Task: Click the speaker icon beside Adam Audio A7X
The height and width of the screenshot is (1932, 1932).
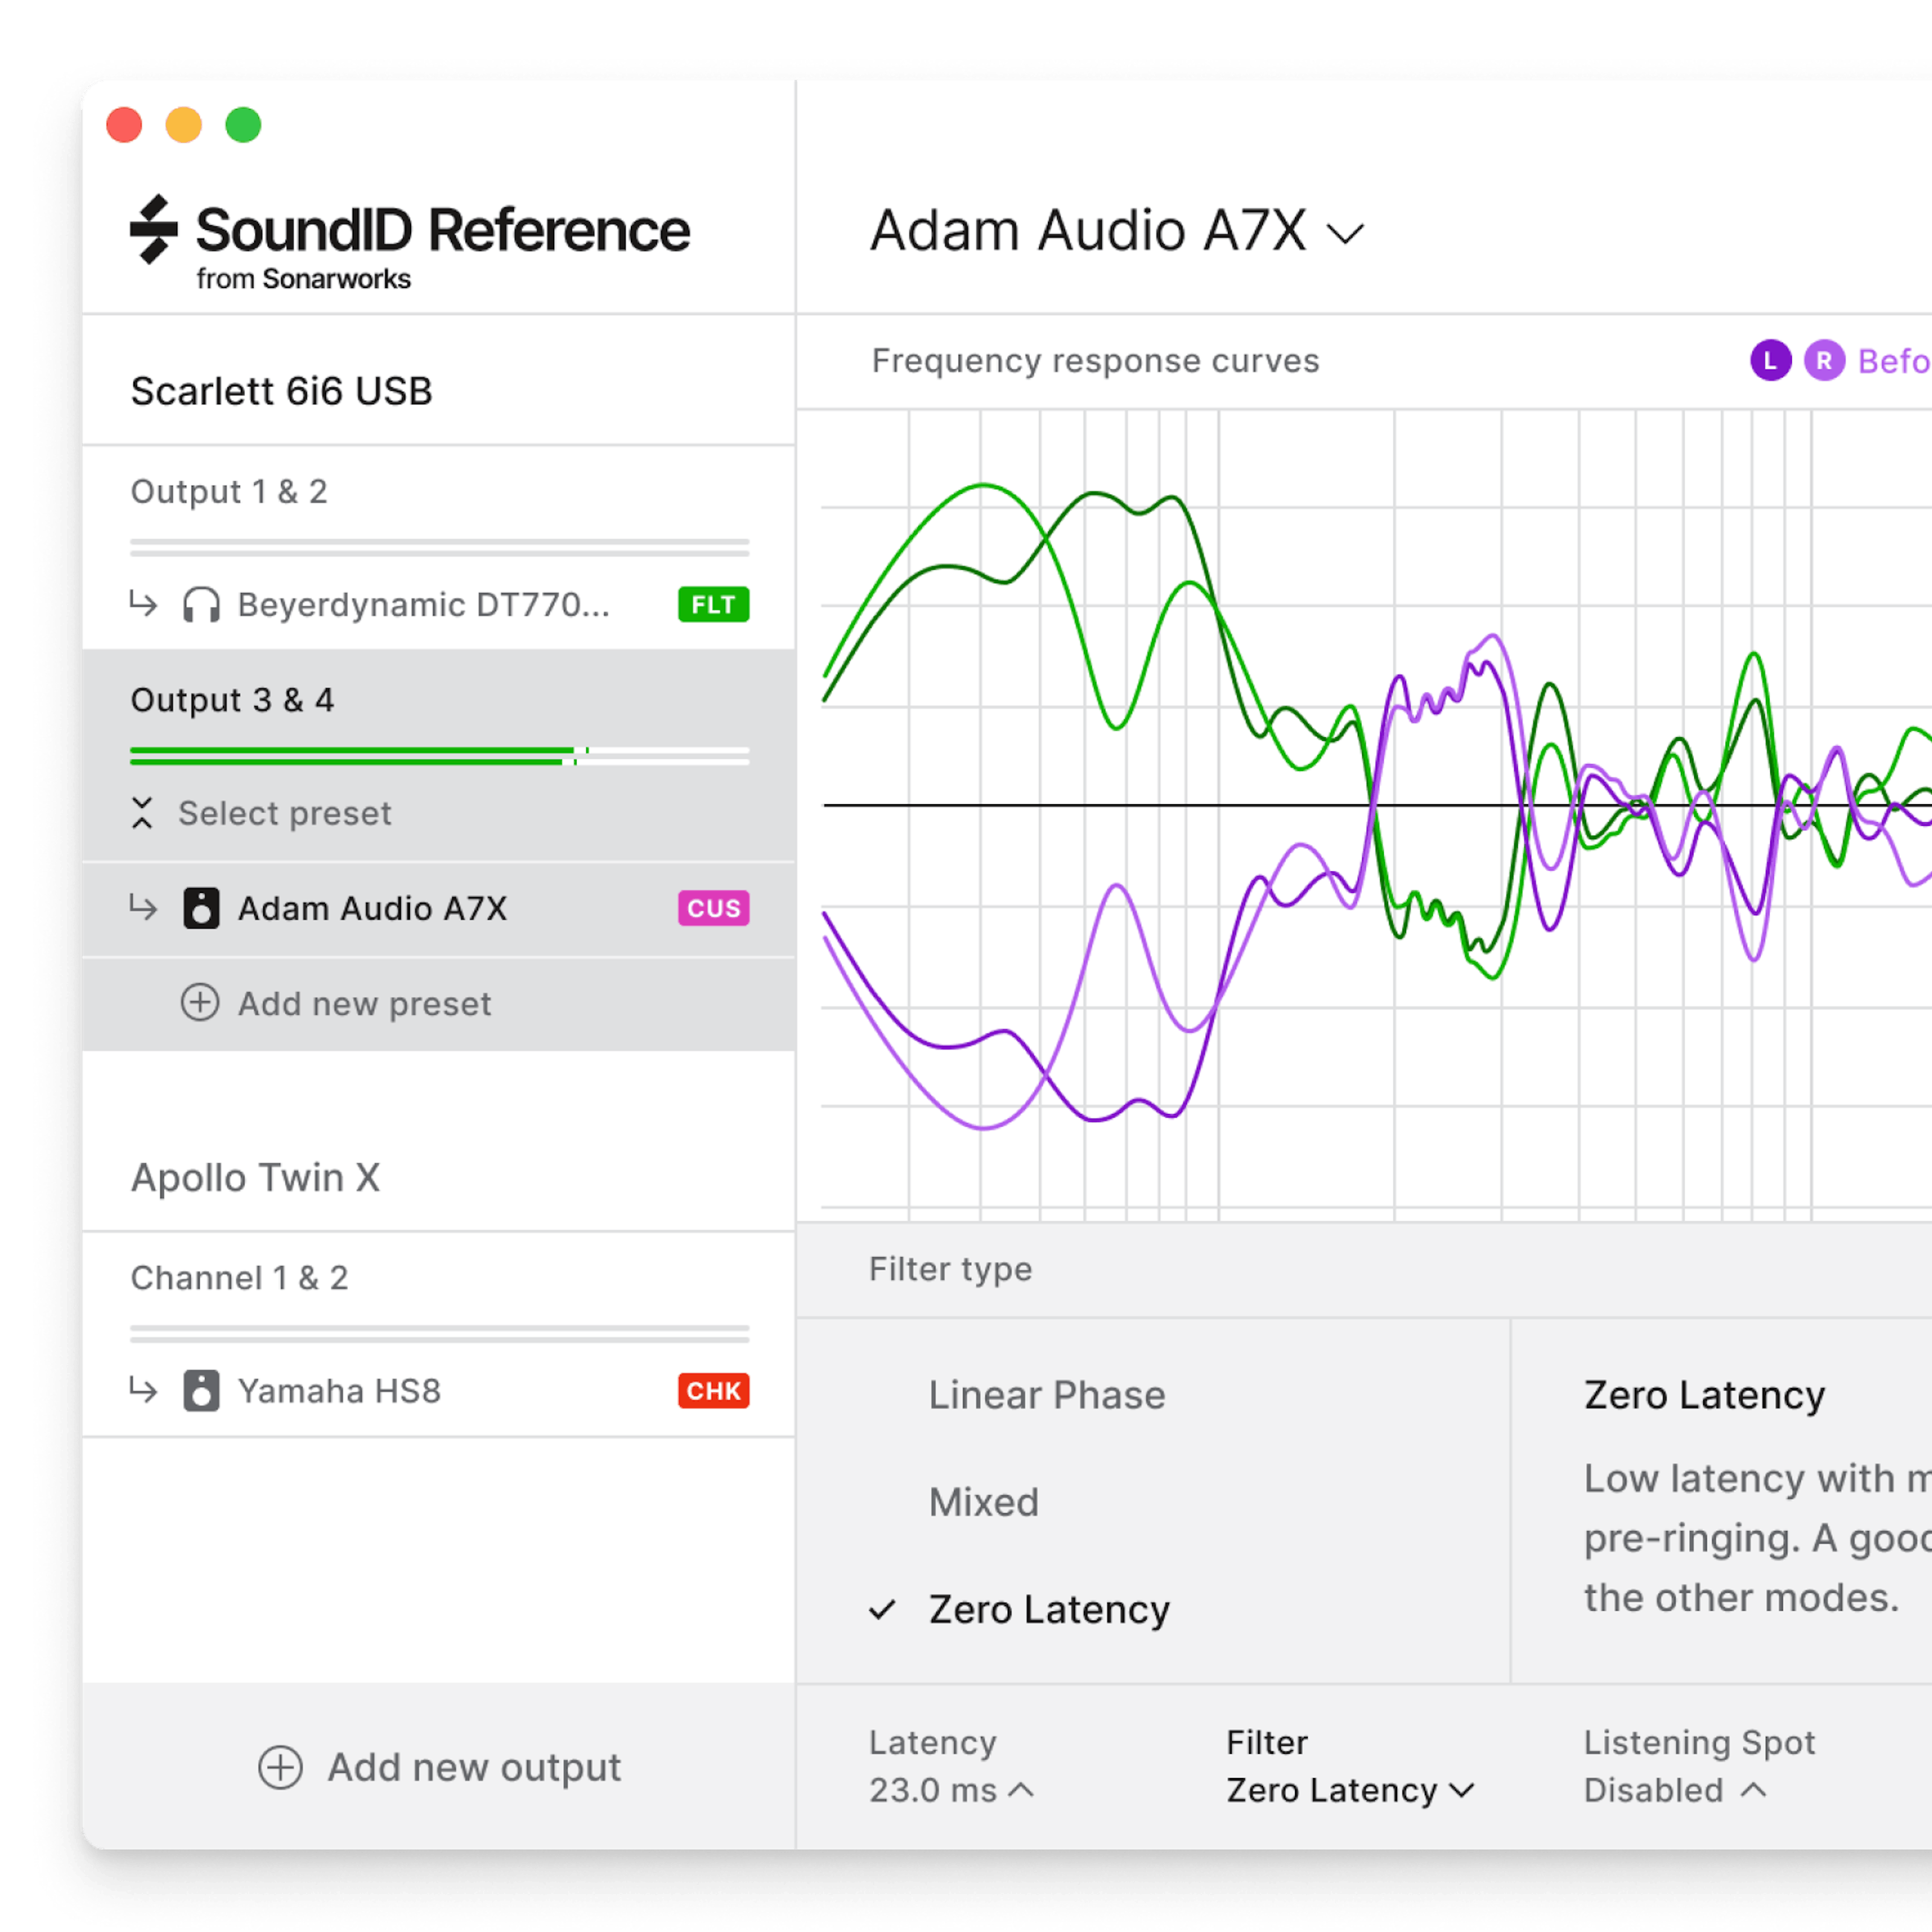Action: (x=201, y=908)
